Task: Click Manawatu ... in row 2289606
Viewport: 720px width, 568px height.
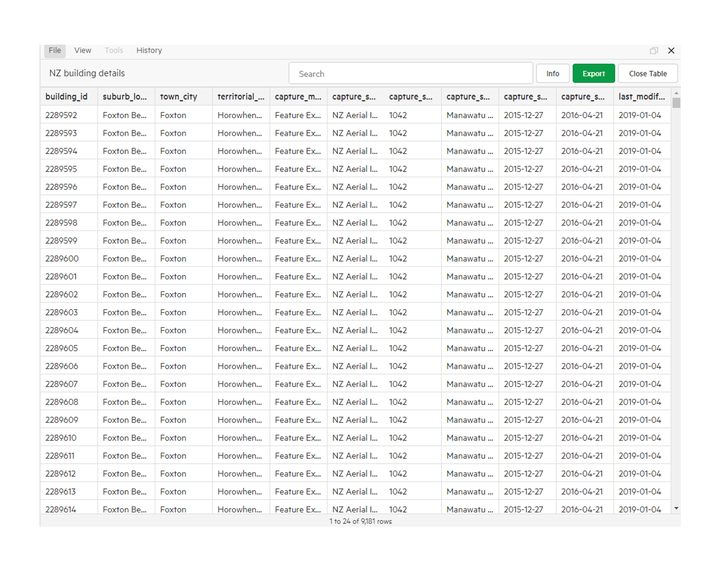Action: 470,366
